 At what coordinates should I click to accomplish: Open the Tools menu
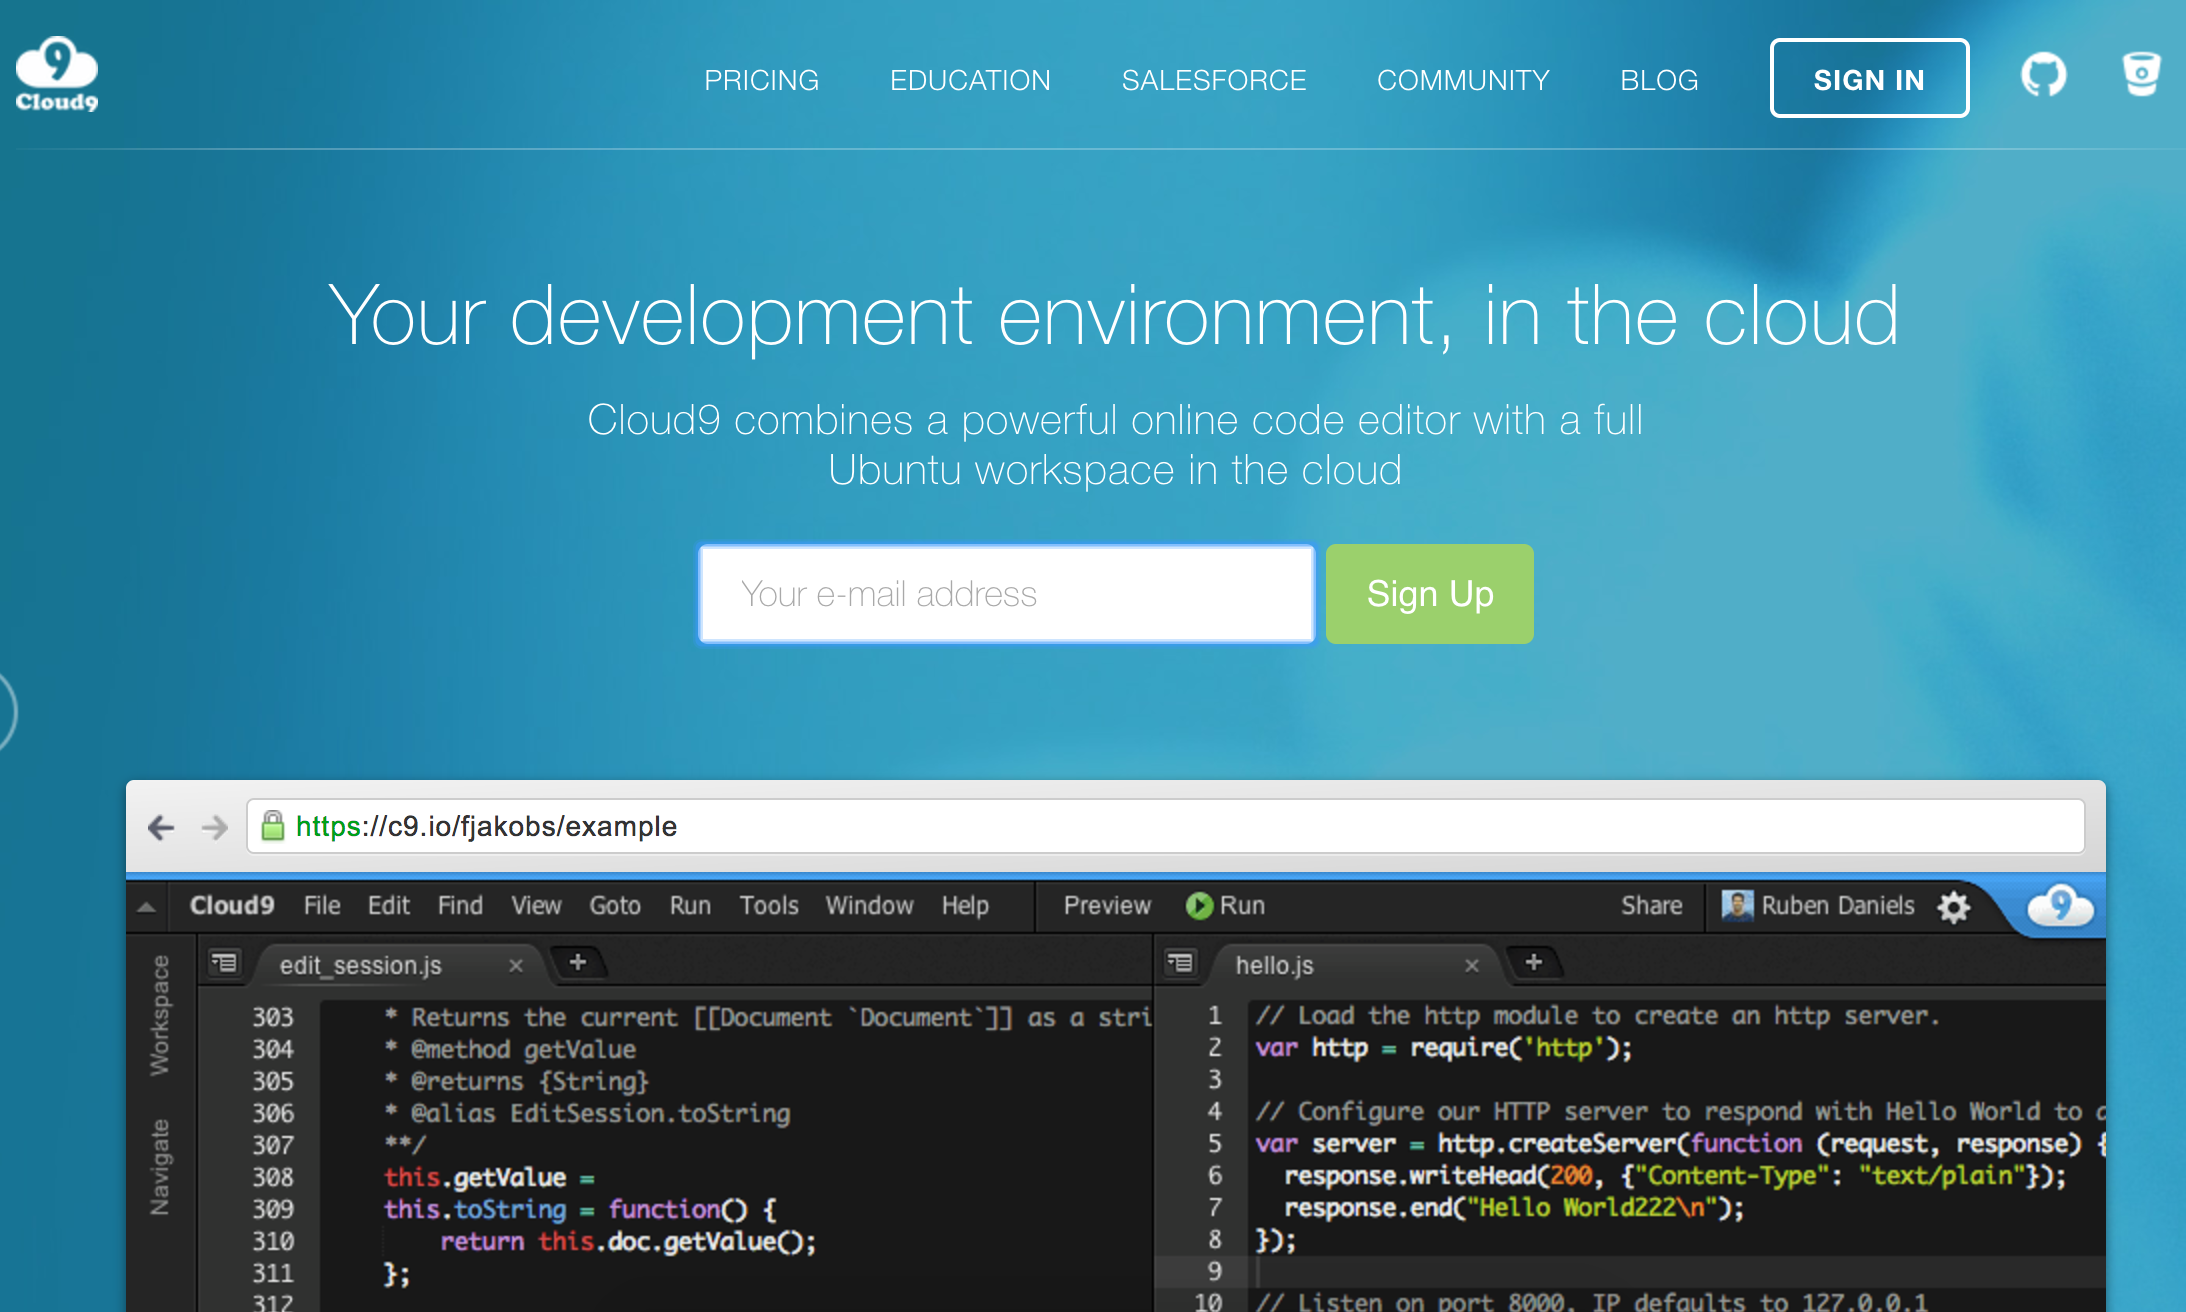point(769,905)
